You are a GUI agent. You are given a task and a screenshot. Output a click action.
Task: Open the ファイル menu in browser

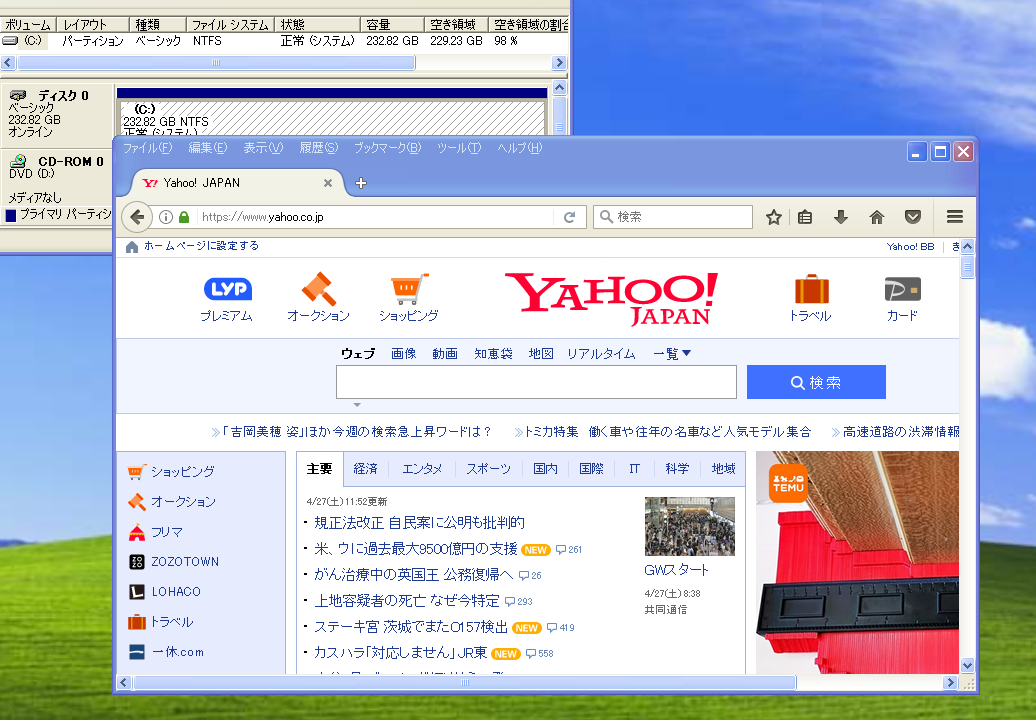tap(147, 148)
